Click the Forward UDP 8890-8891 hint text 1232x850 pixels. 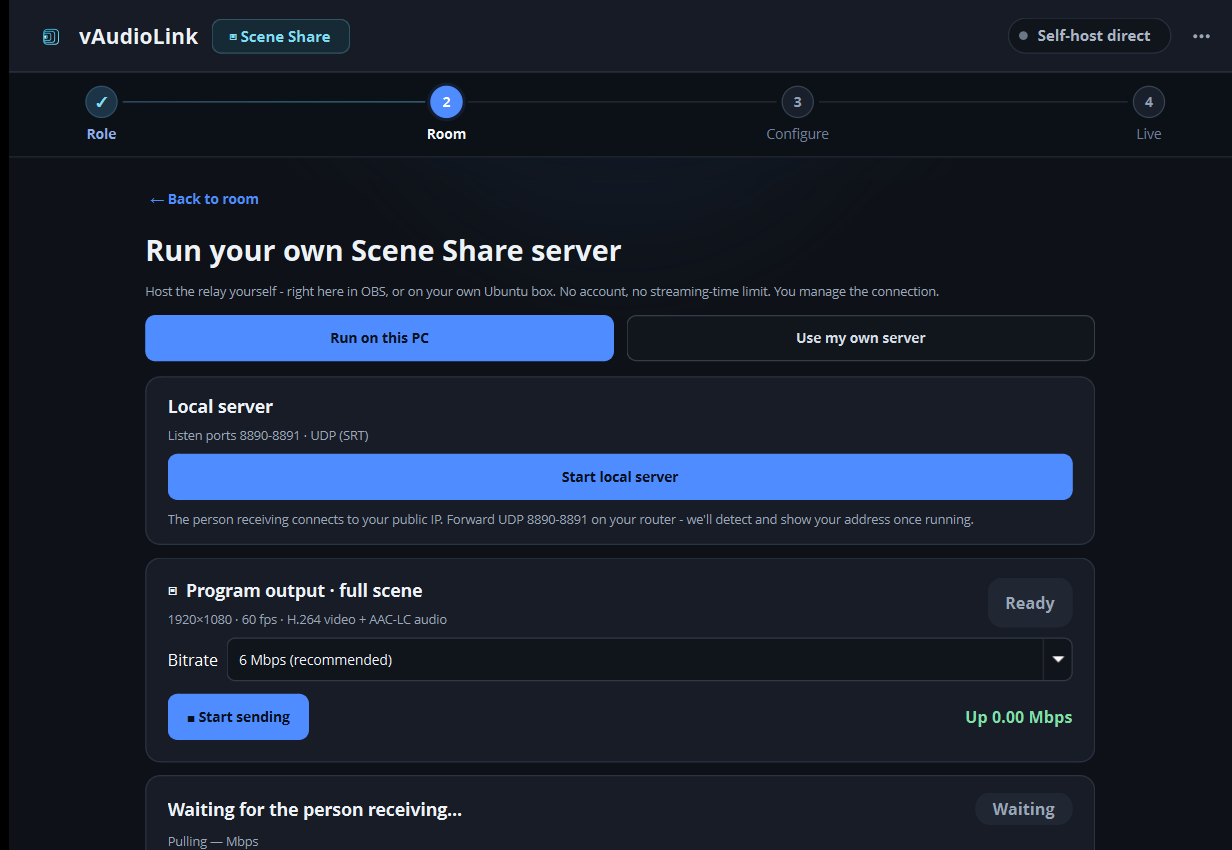coord(570,519)
